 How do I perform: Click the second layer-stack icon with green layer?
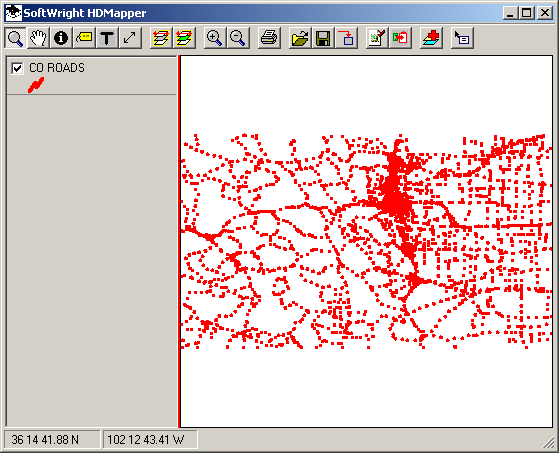tap(184, 38)
